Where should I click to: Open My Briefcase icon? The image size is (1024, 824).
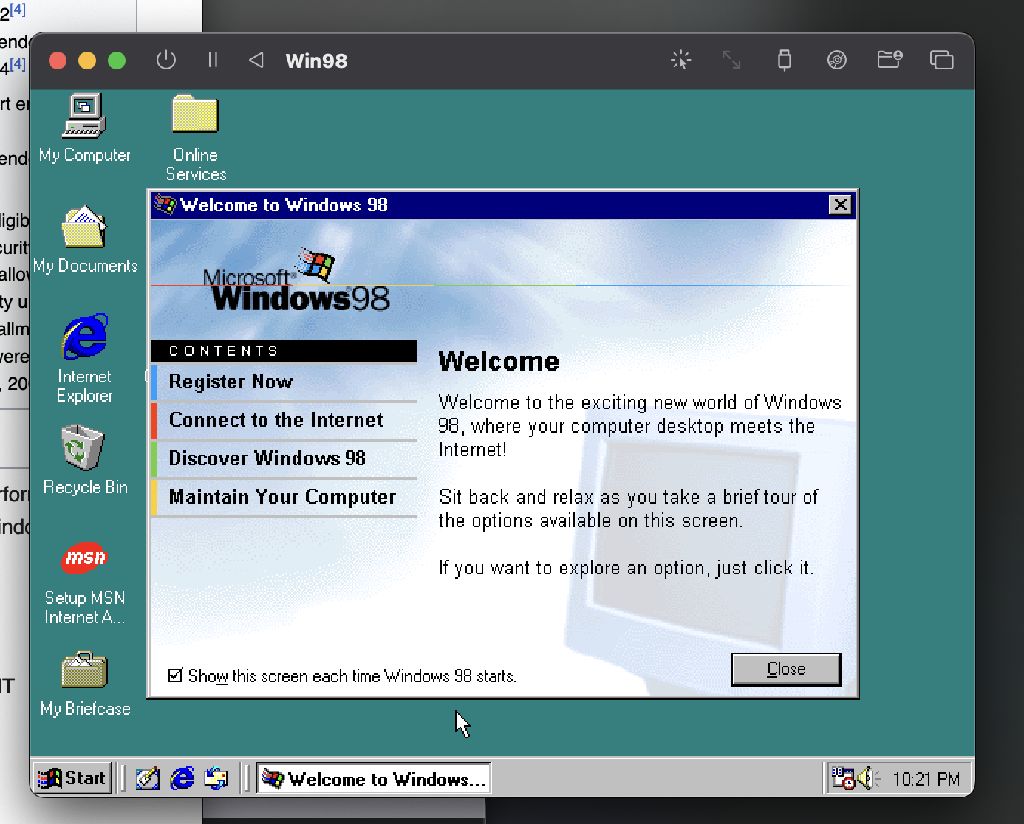[x=84, y=671]
